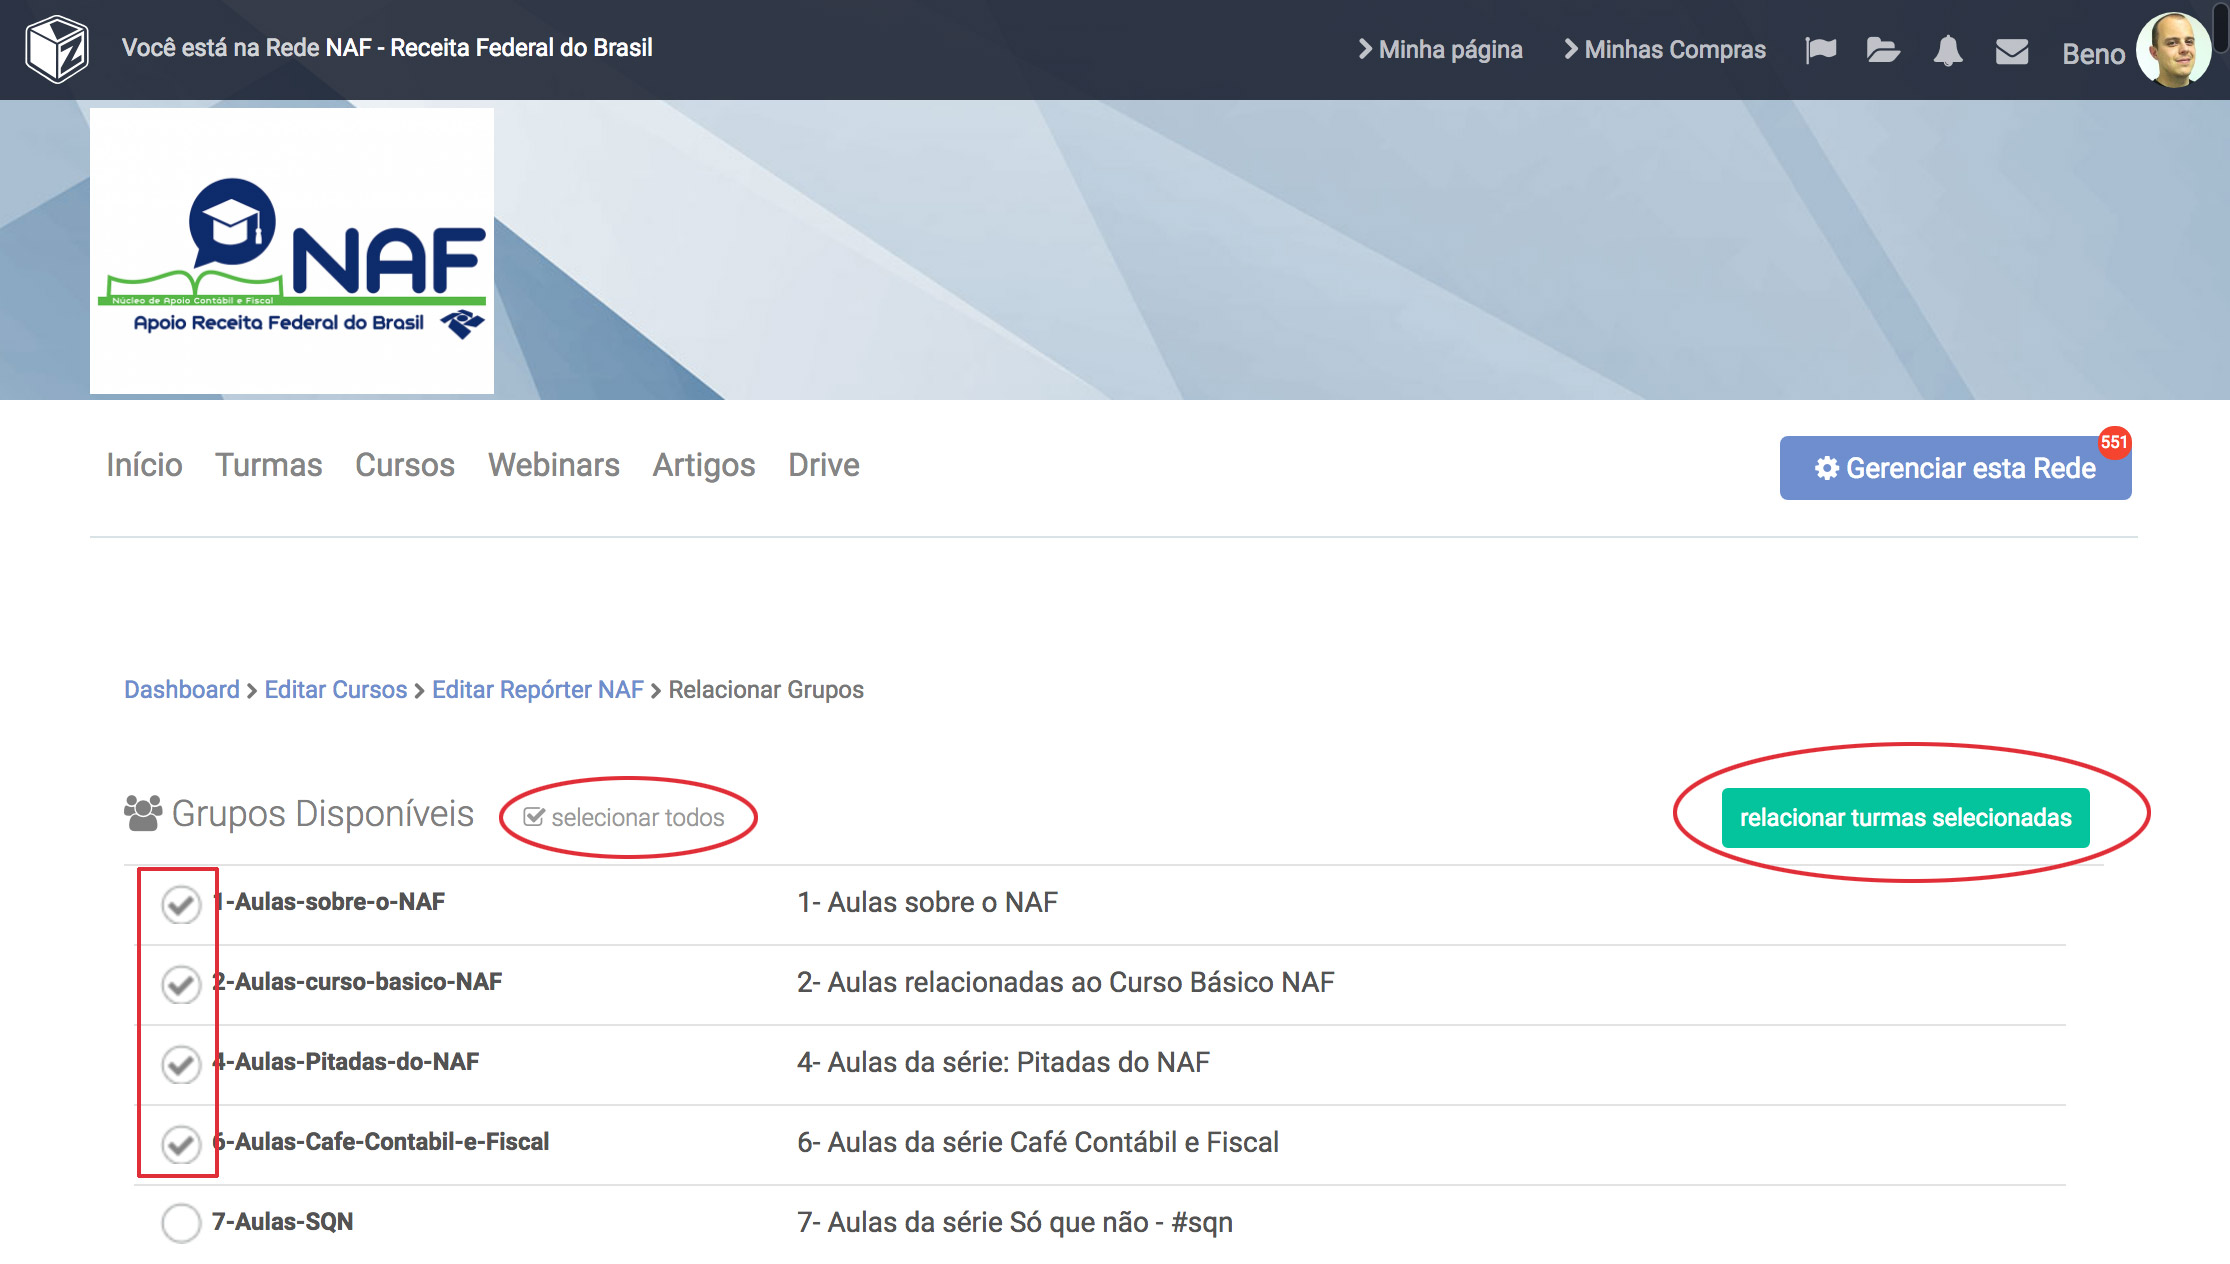This screenshot has height=1264, width=2230.
Task: Uncheck the 4-Aulas-Pitadas-do-NAF group
Action: click(x=181, y=1064)
